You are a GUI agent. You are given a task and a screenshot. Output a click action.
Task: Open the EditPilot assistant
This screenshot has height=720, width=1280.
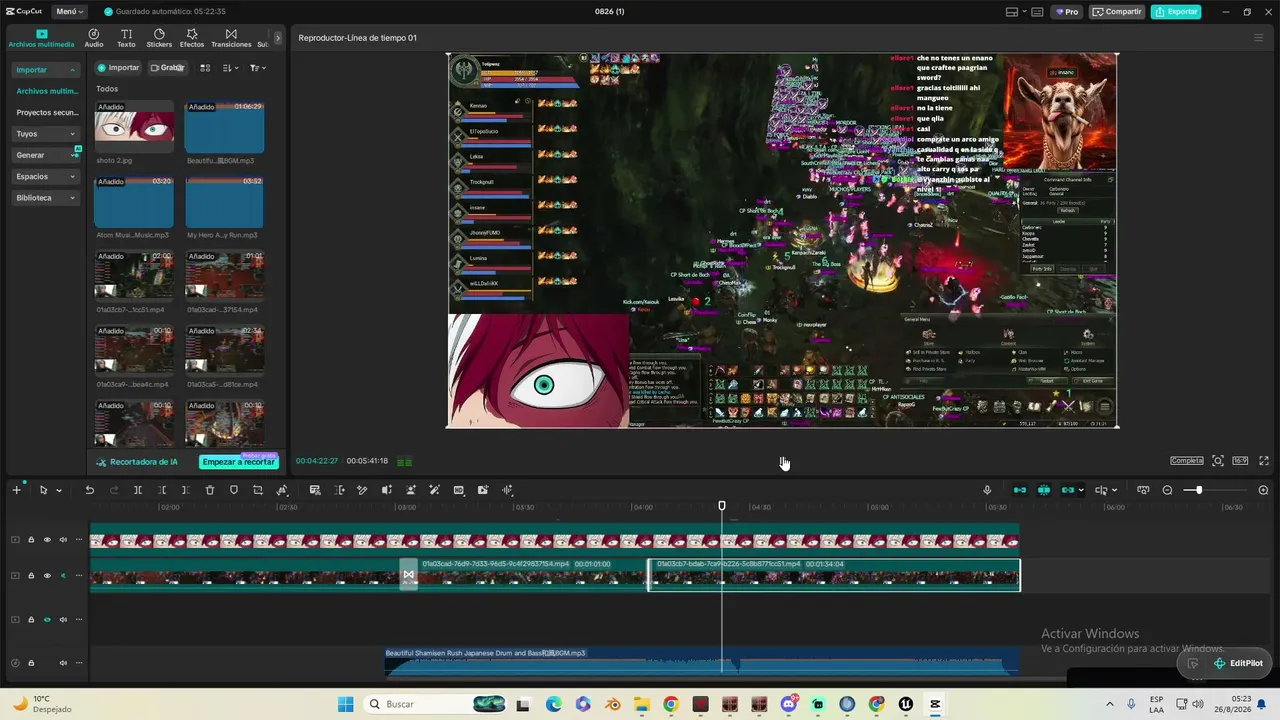coord(1238,663)
